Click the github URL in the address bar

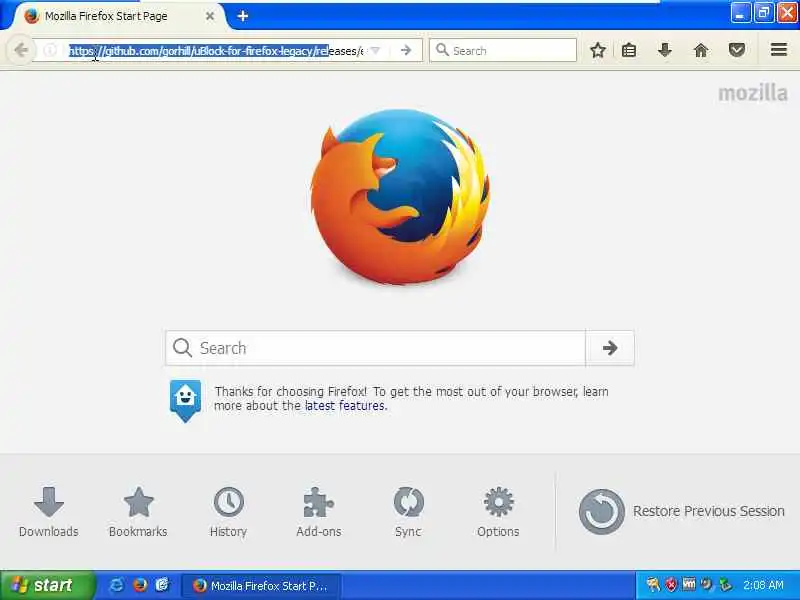tap(216, 51)
